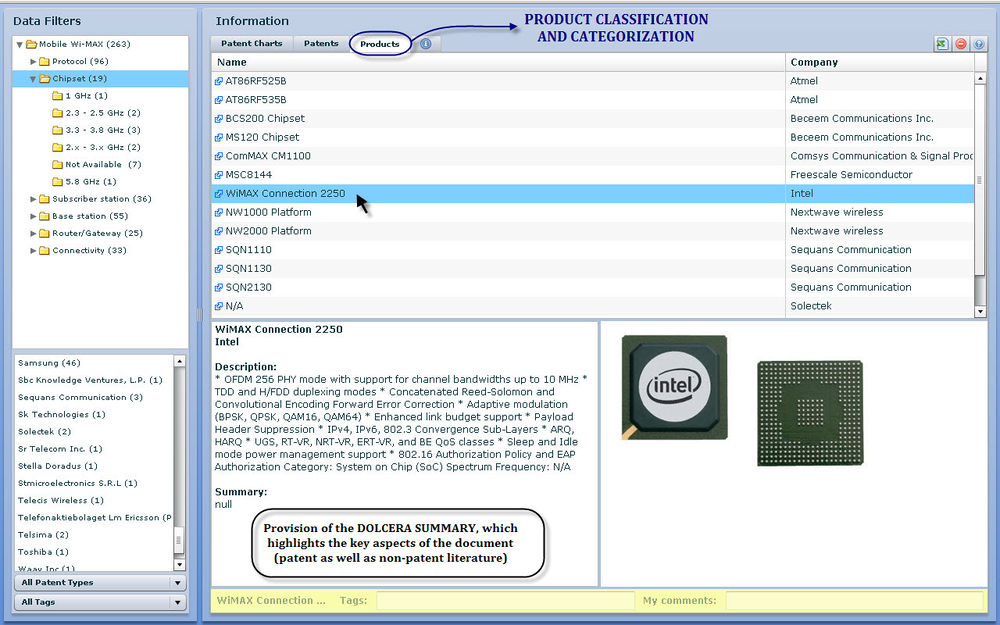Click the info icon beside the Products tab

424,44
